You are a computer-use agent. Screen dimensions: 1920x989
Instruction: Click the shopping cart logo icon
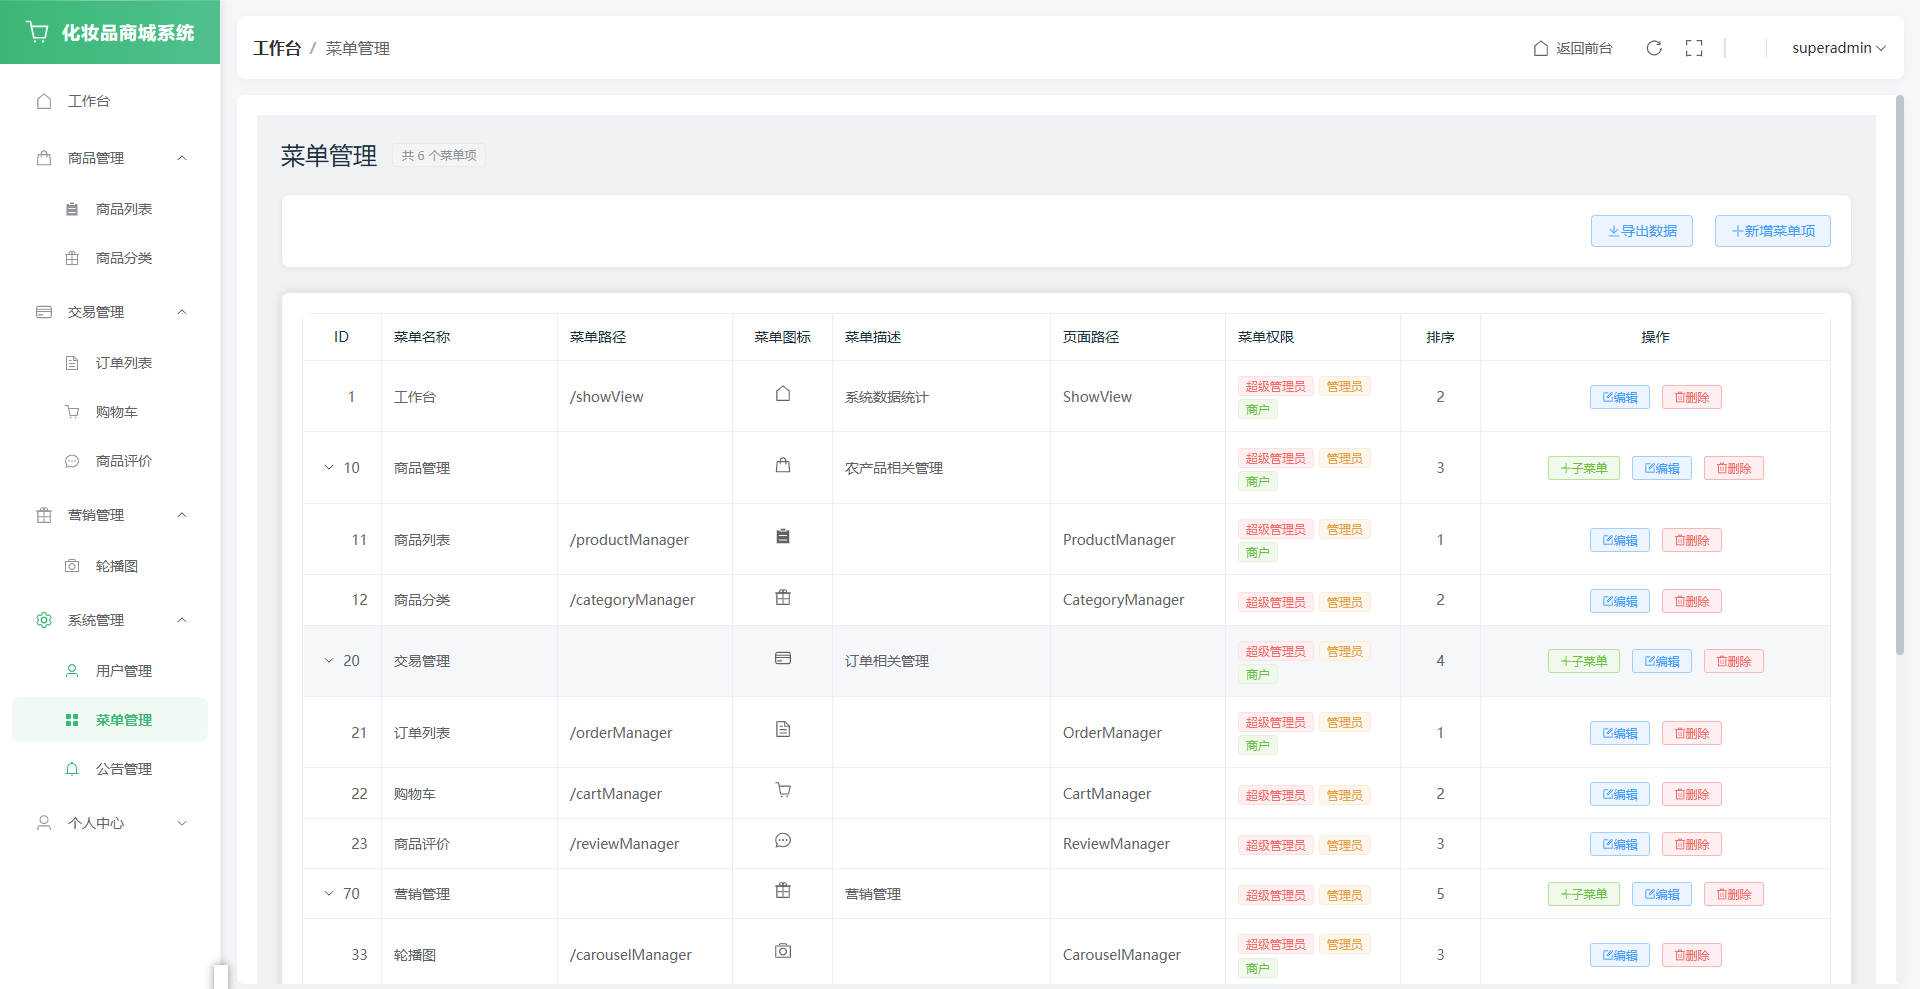[x=38, y=32]
